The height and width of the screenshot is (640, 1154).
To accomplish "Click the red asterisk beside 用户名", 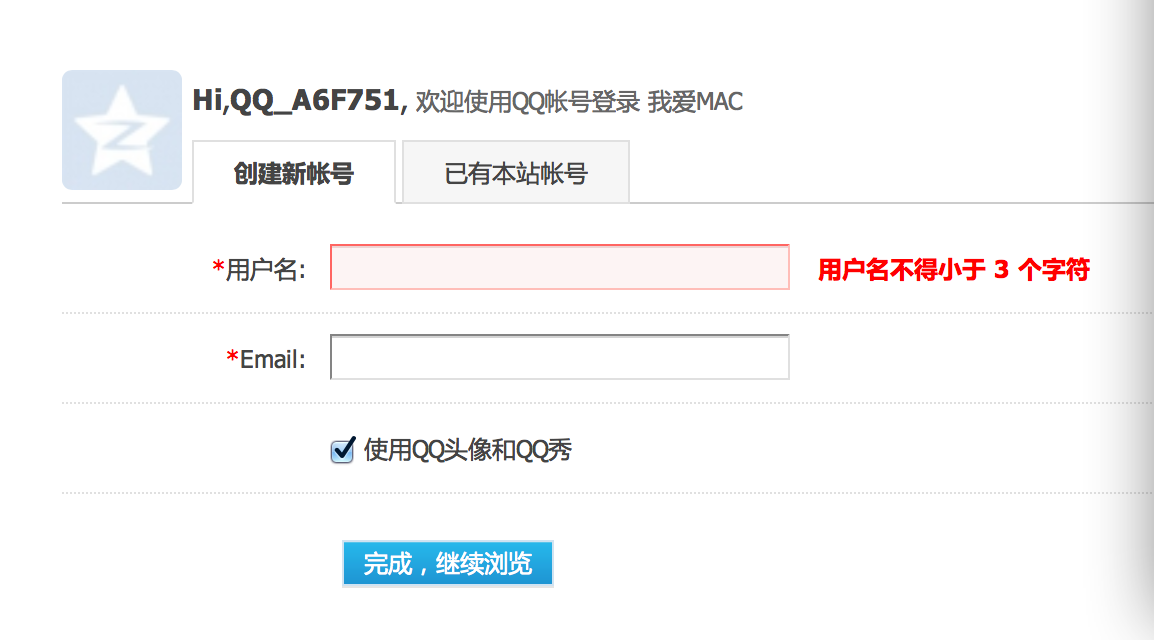I will (218, 268).
